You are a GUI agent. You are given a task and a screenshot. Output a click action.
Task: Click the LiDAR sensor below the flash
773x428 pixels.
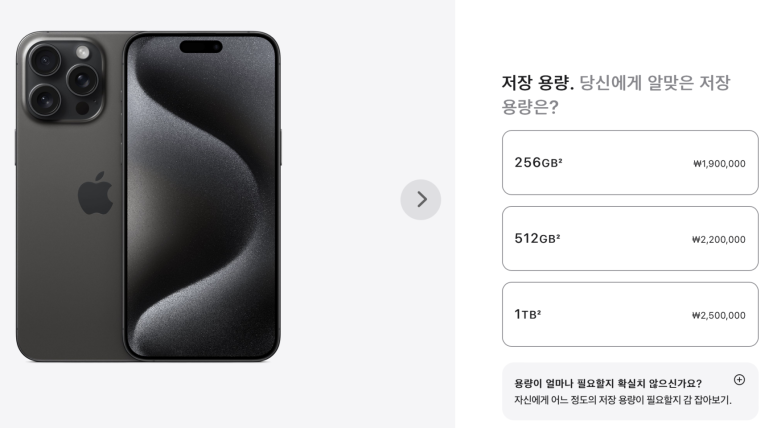(x=82, y=107)
